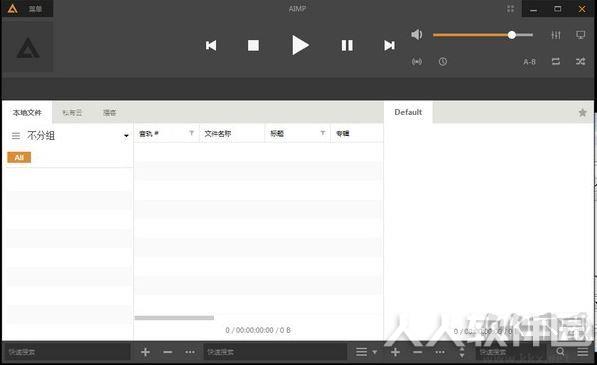Open the visualization monitor icon
This screenshot has height=365, width=597.
click(581, 35)
